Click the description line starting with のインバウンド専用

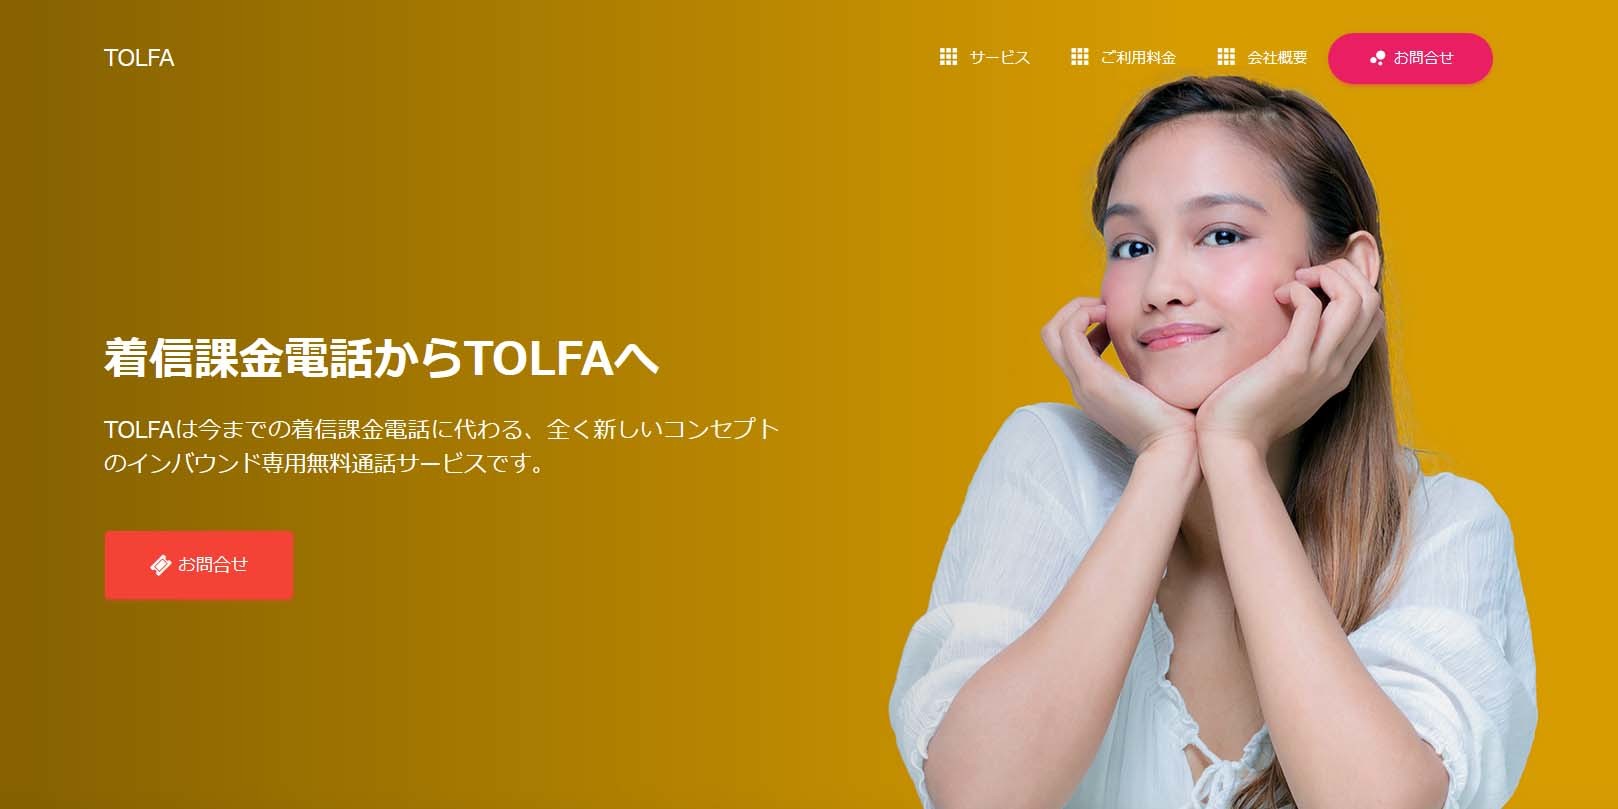[326, 464]
